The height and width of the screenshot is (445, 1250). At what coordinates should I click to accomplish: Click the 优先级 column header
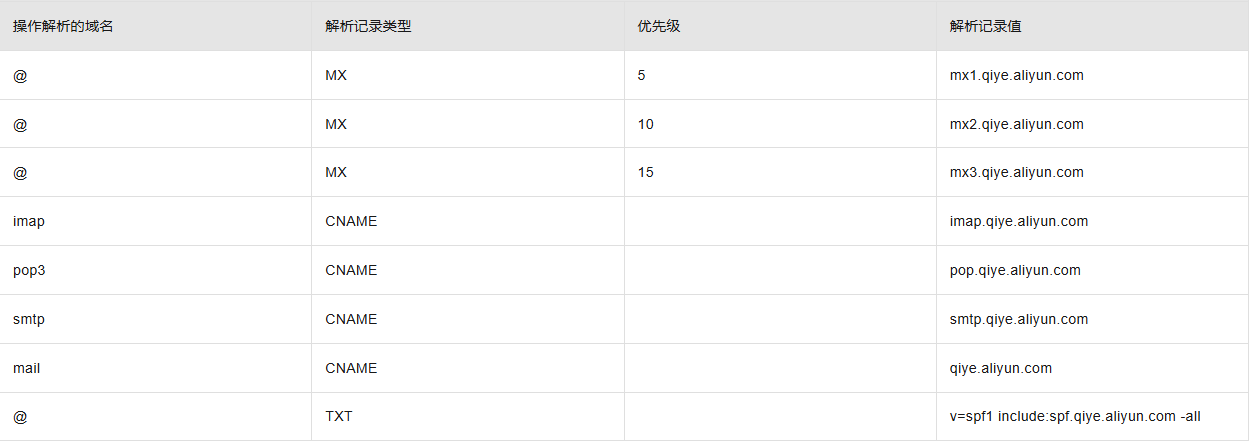(x=658, y=26)
